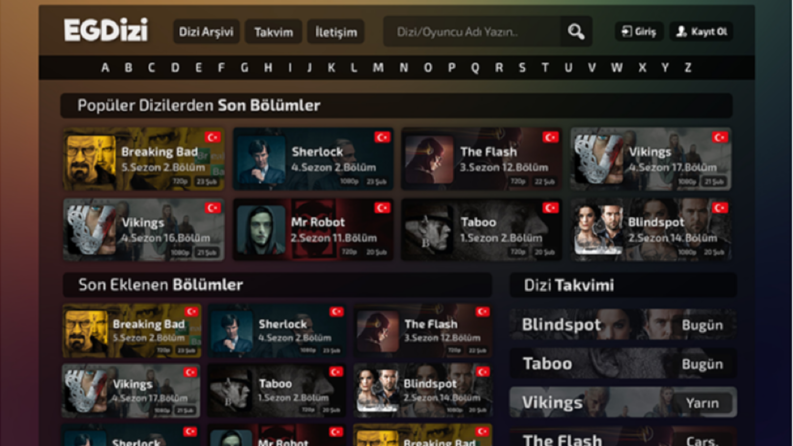The image size is (793, 446).
Task: Filter series by letter H
Action: (268, 68)
